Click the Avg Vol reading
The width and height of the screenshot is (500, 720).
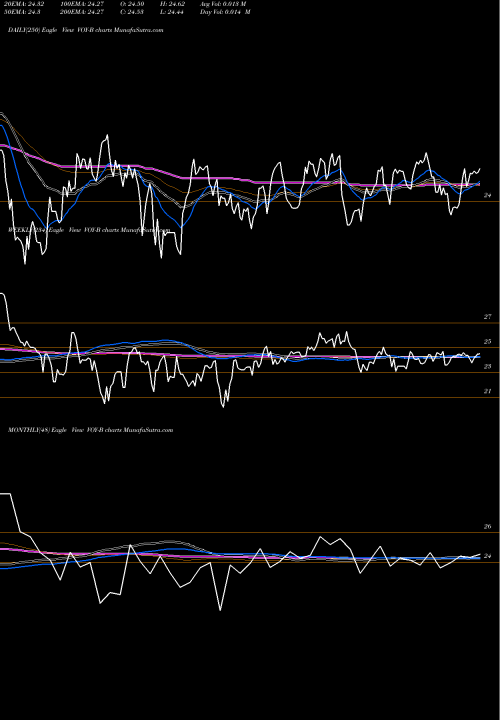pos(223,4)
